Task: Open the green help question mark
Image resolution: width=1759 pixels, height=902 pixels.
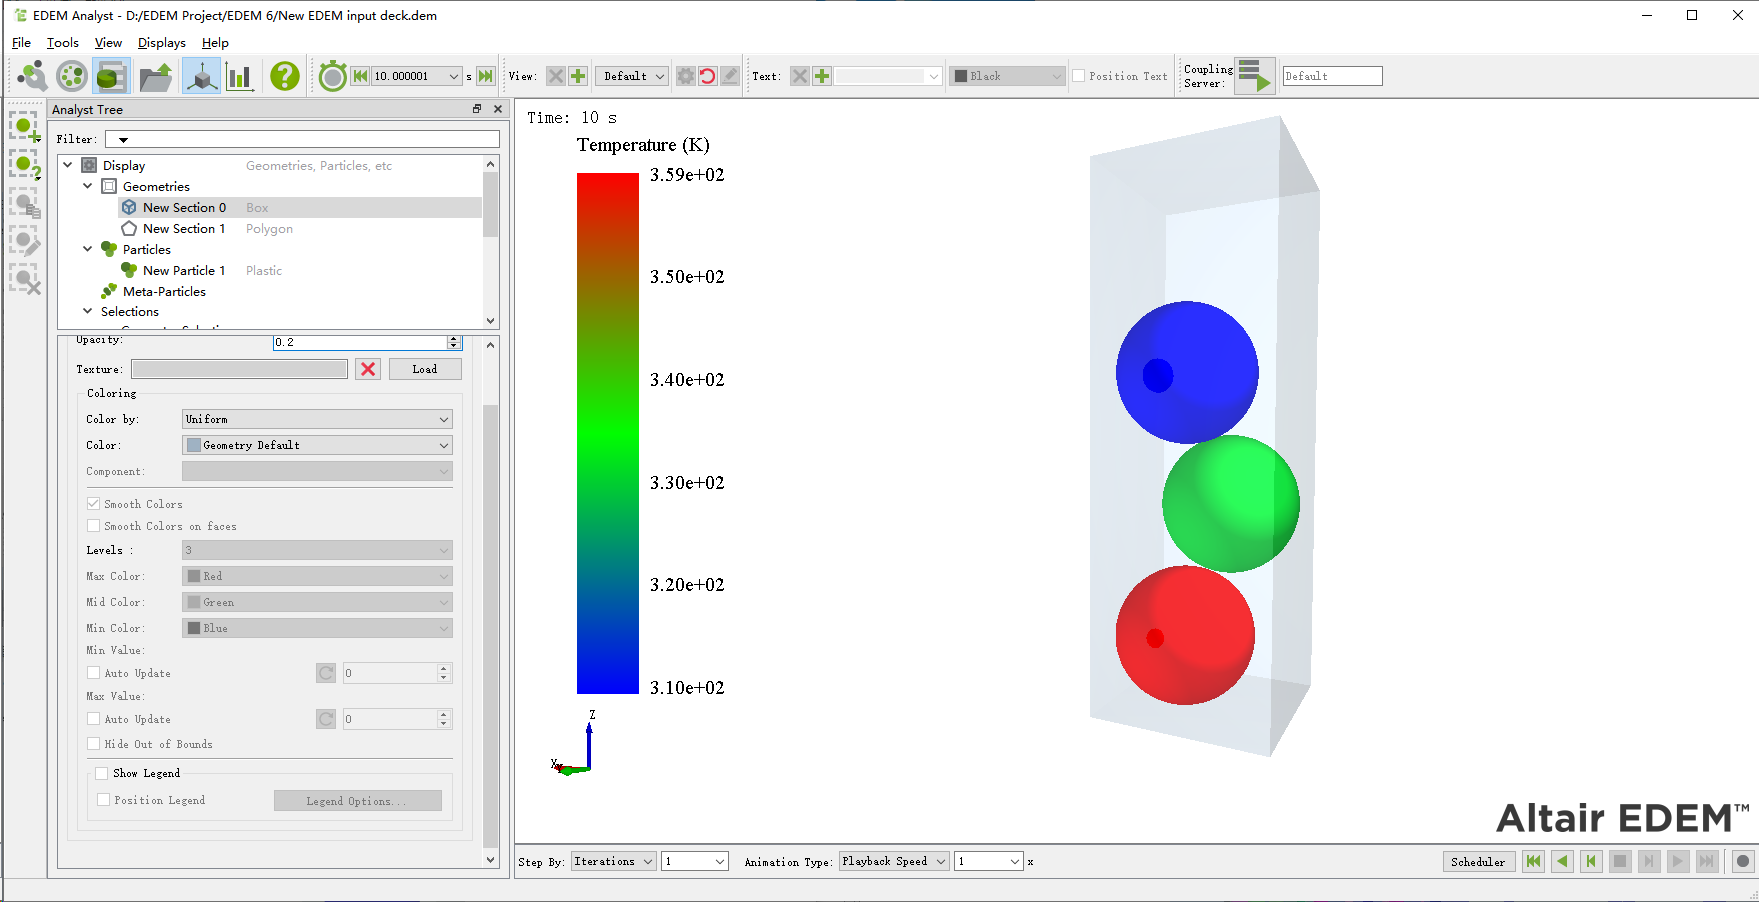Action: 285,76
